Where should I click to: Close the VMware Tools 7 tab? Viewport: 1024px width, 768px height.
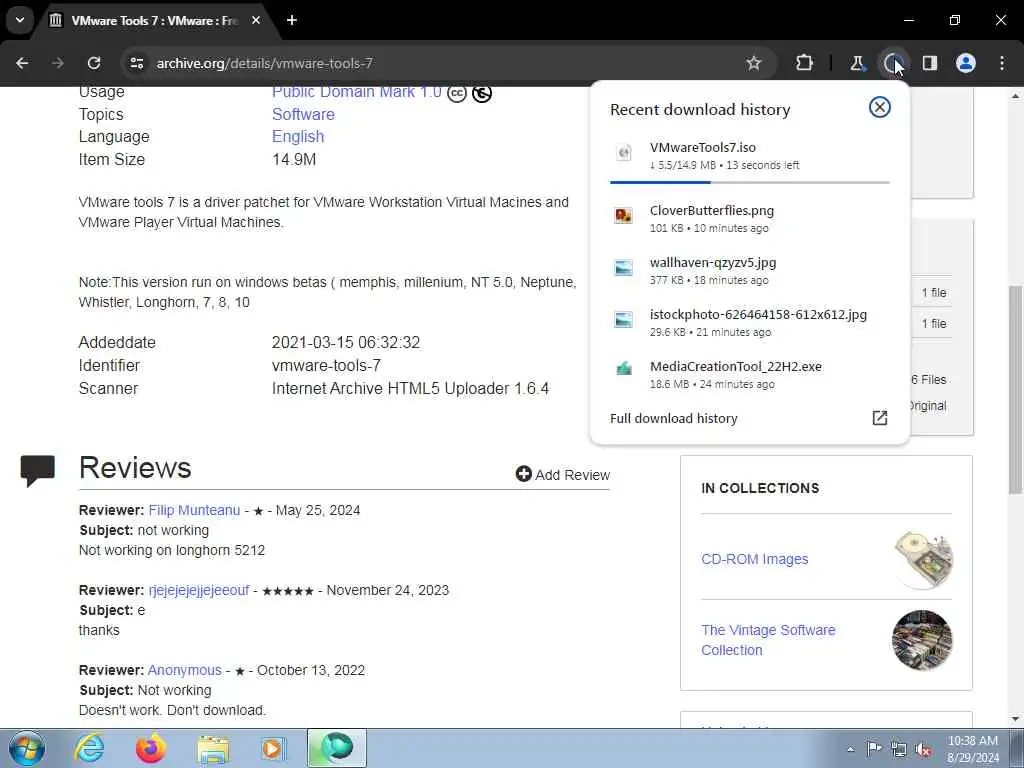(x=256, y=20)
